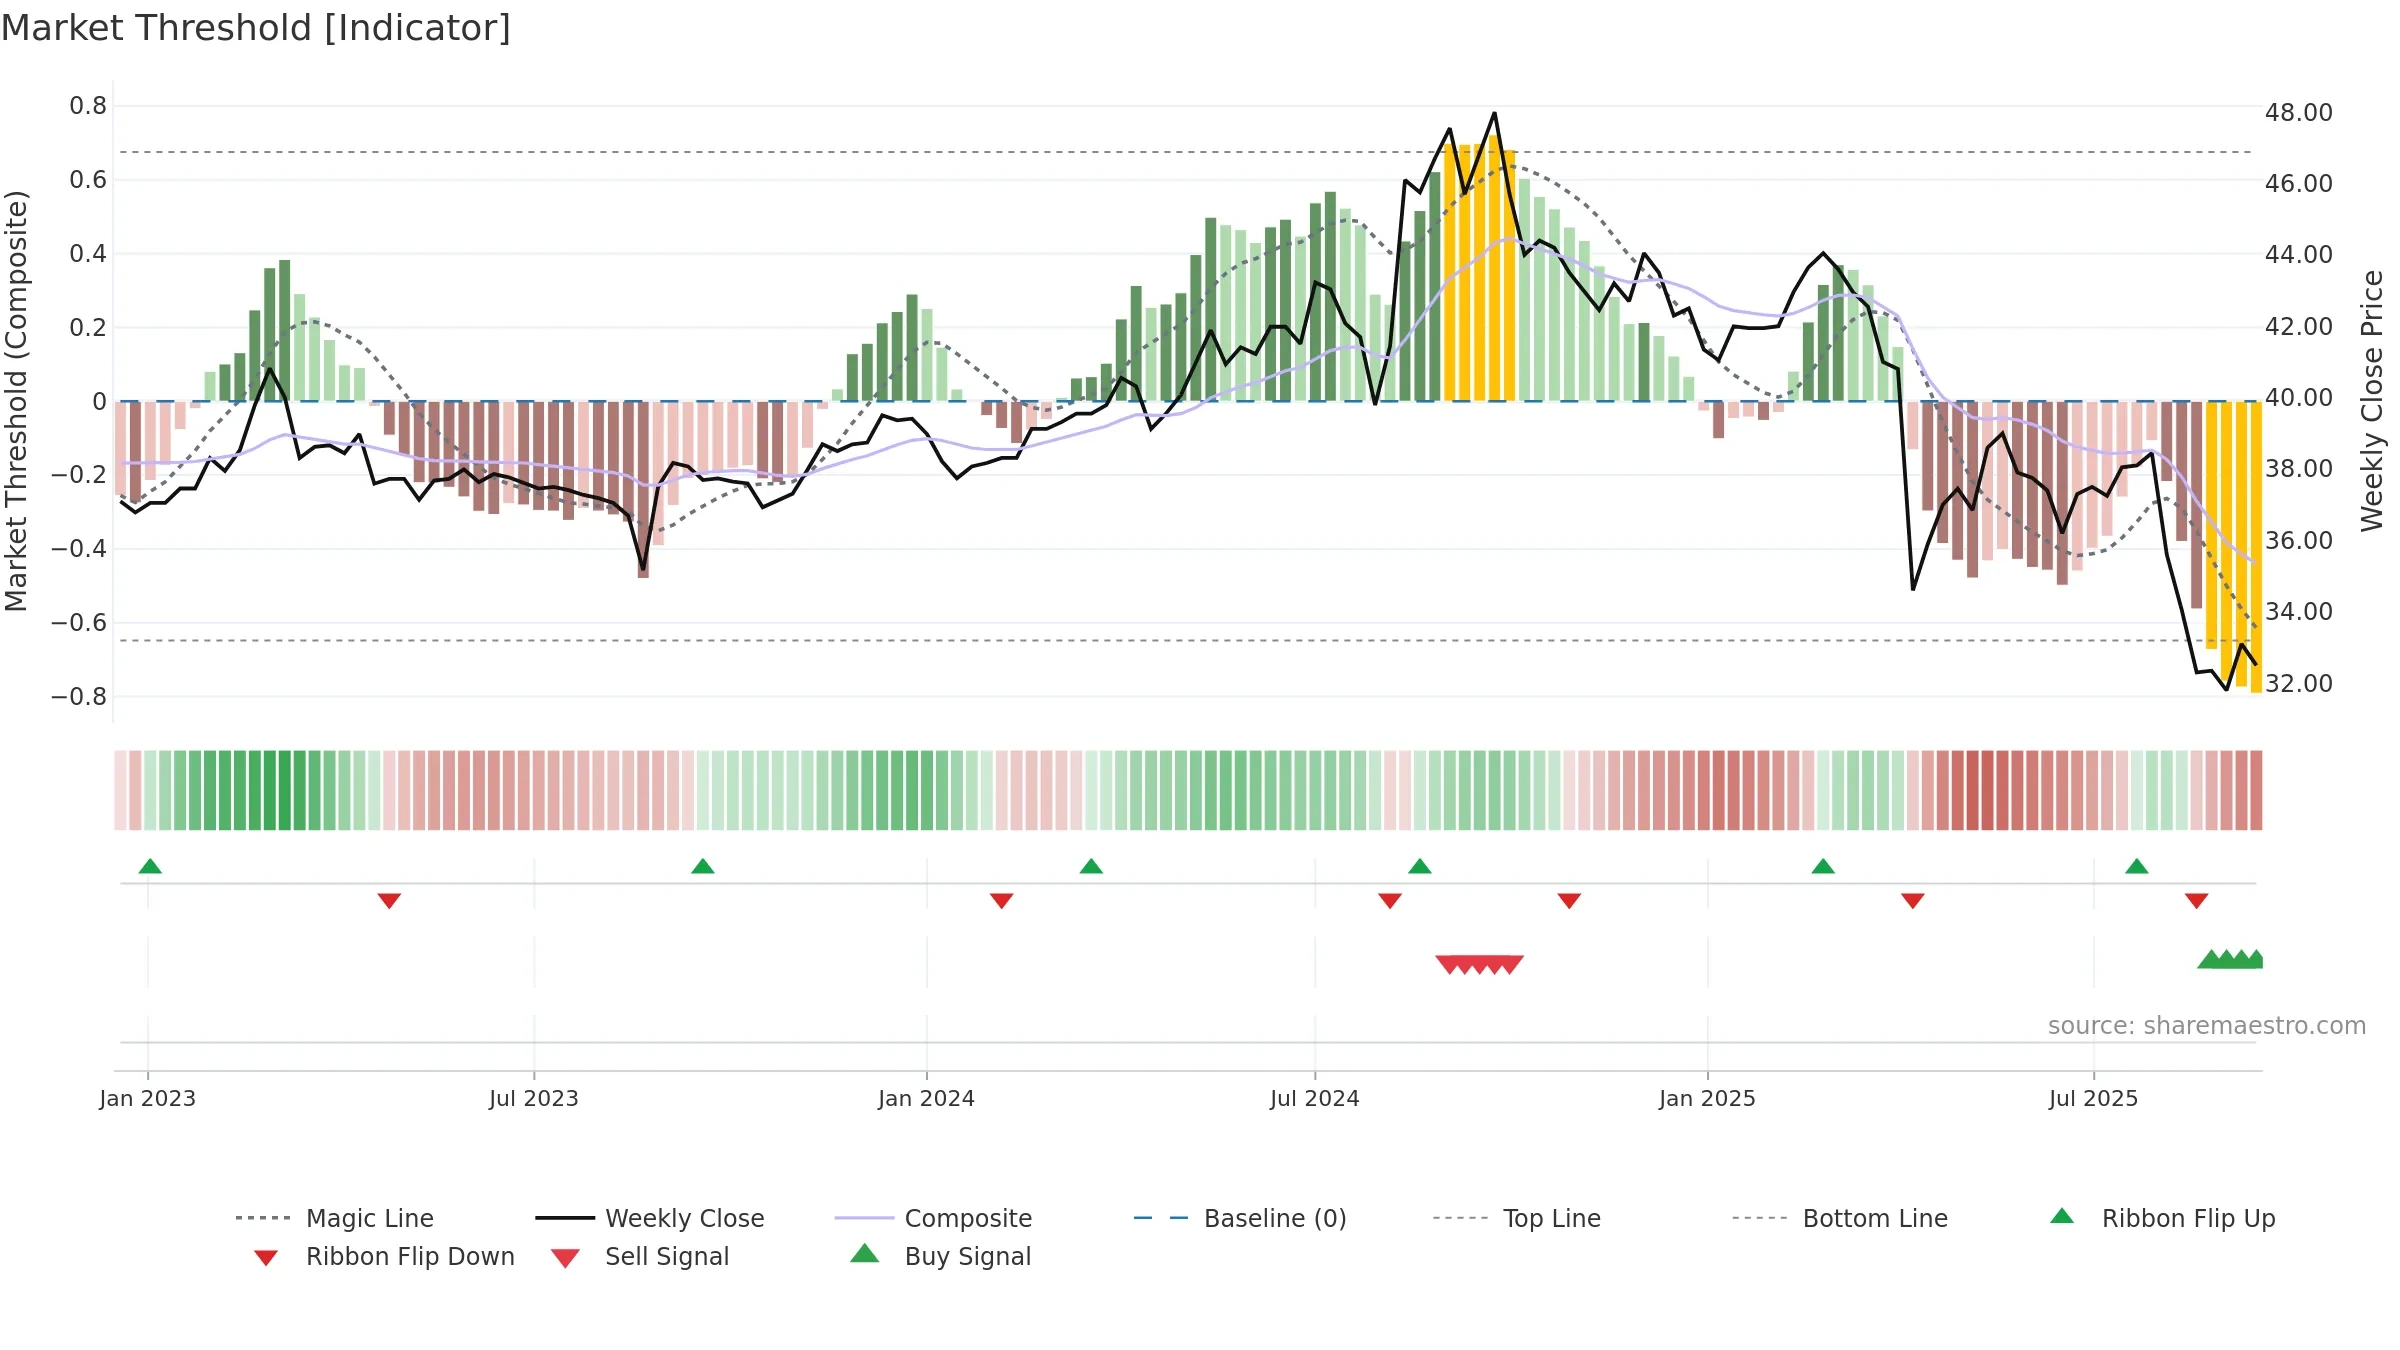2400x1350 pixels.
Task: Click the green flip-up triangle between Jul 2023 and Jan 2024
Action: pyautogui.click(x=703, y=866)
